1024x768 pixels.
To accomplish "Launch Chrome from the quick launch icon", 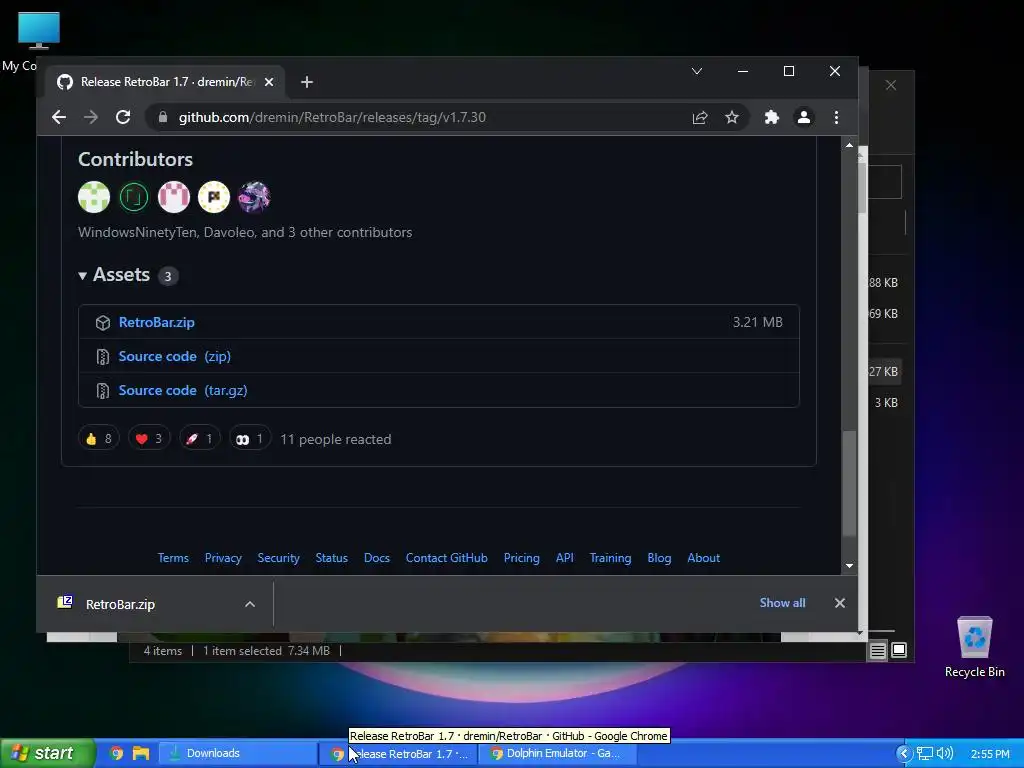I will pos(116,753).
